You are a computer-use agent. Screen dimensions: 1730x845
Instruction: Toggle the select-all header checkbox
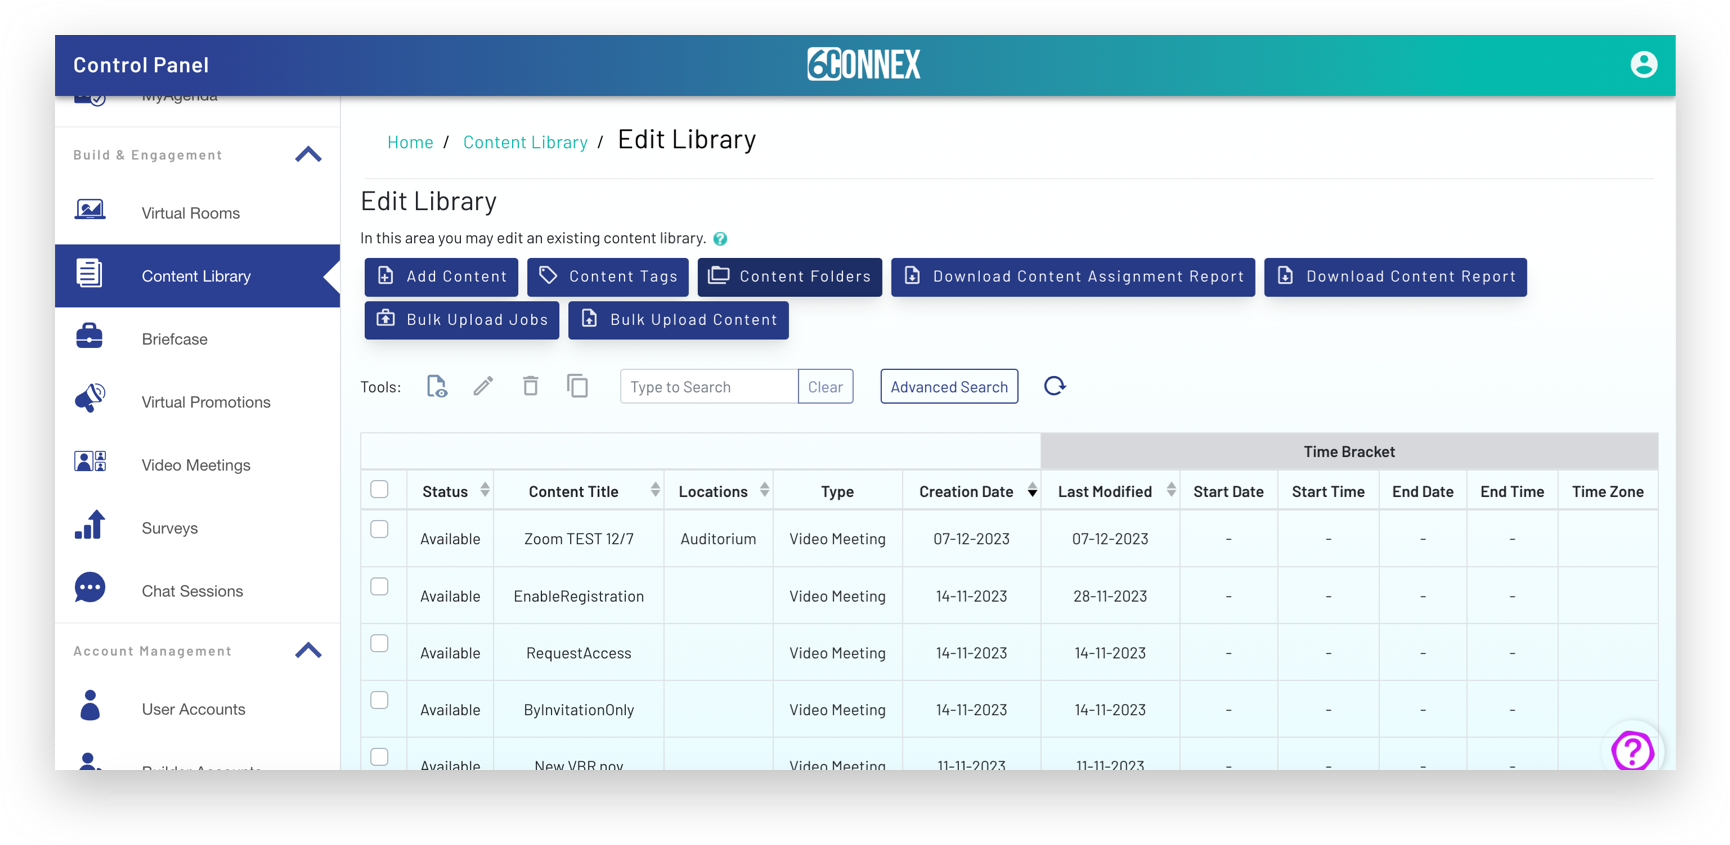coord(379,489)
